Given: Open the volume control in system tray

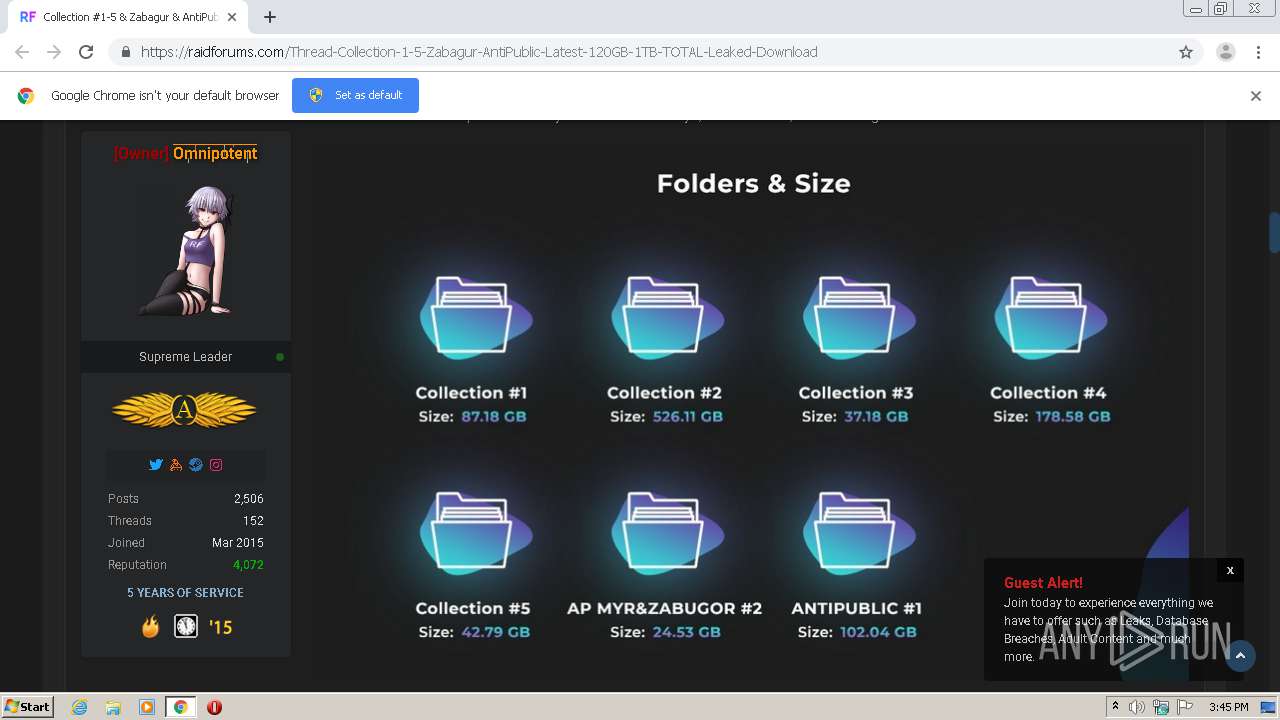Looking at the screenshot, I should [1137, 707].
